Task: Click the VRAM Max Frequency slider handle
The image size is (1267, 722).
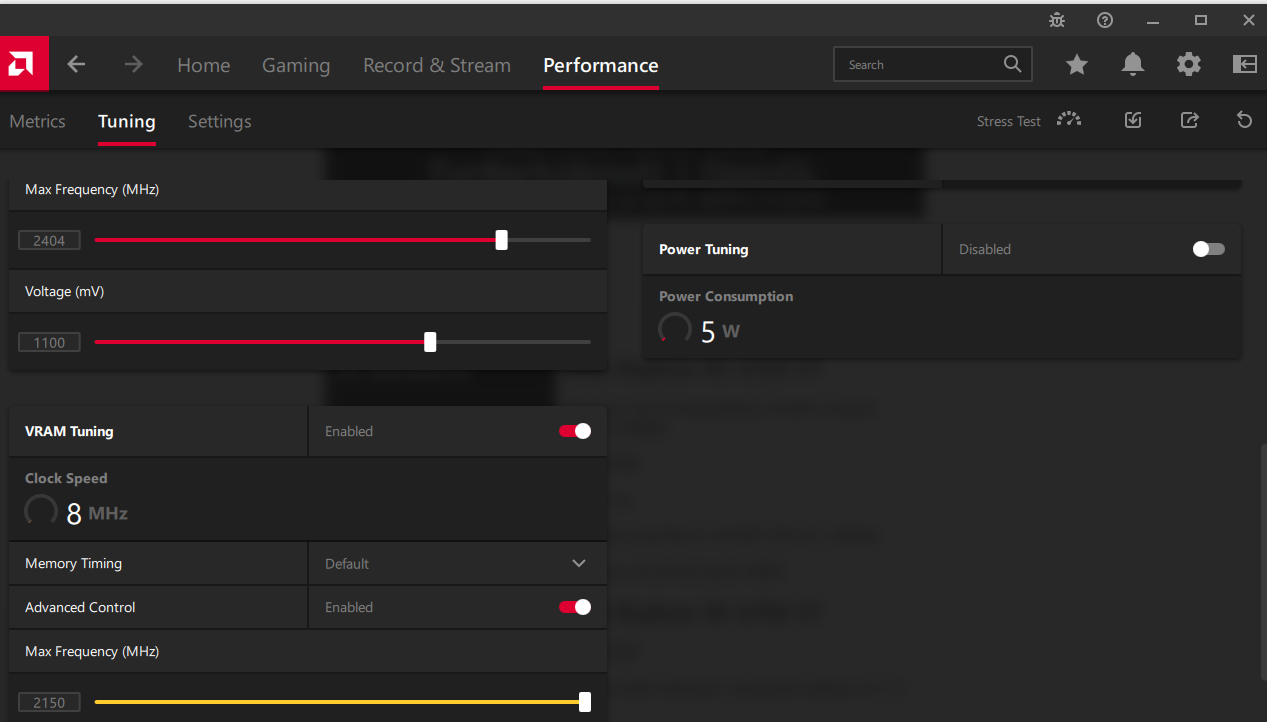Action: 585,702
